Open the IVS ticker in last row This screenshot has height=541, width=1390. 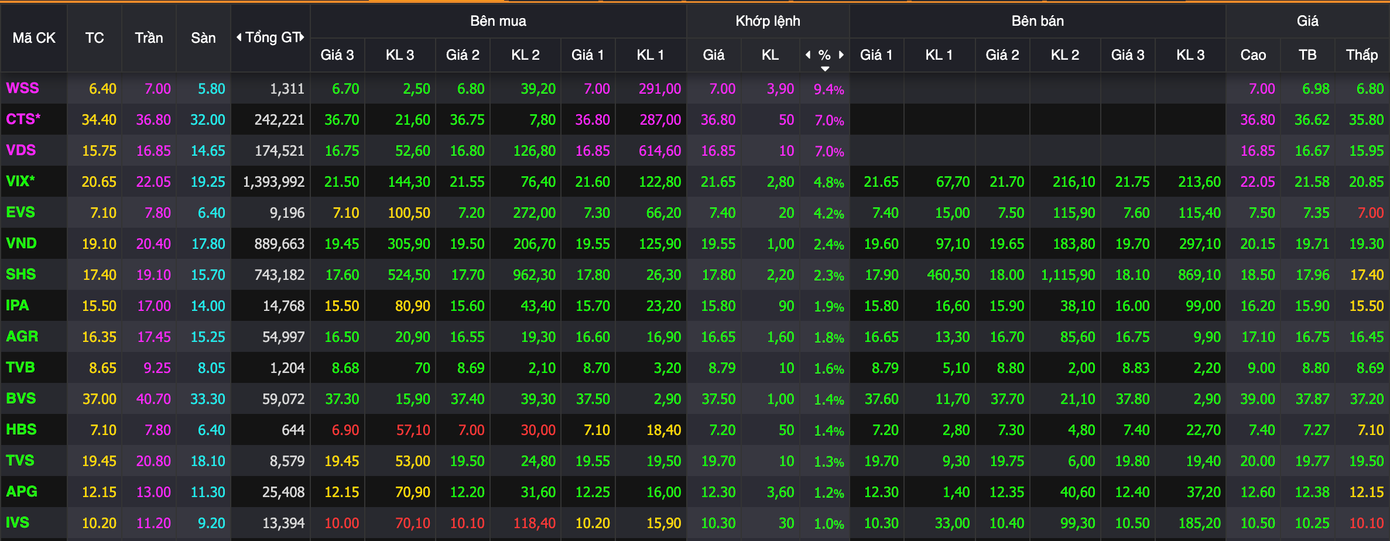coord(19,523)
